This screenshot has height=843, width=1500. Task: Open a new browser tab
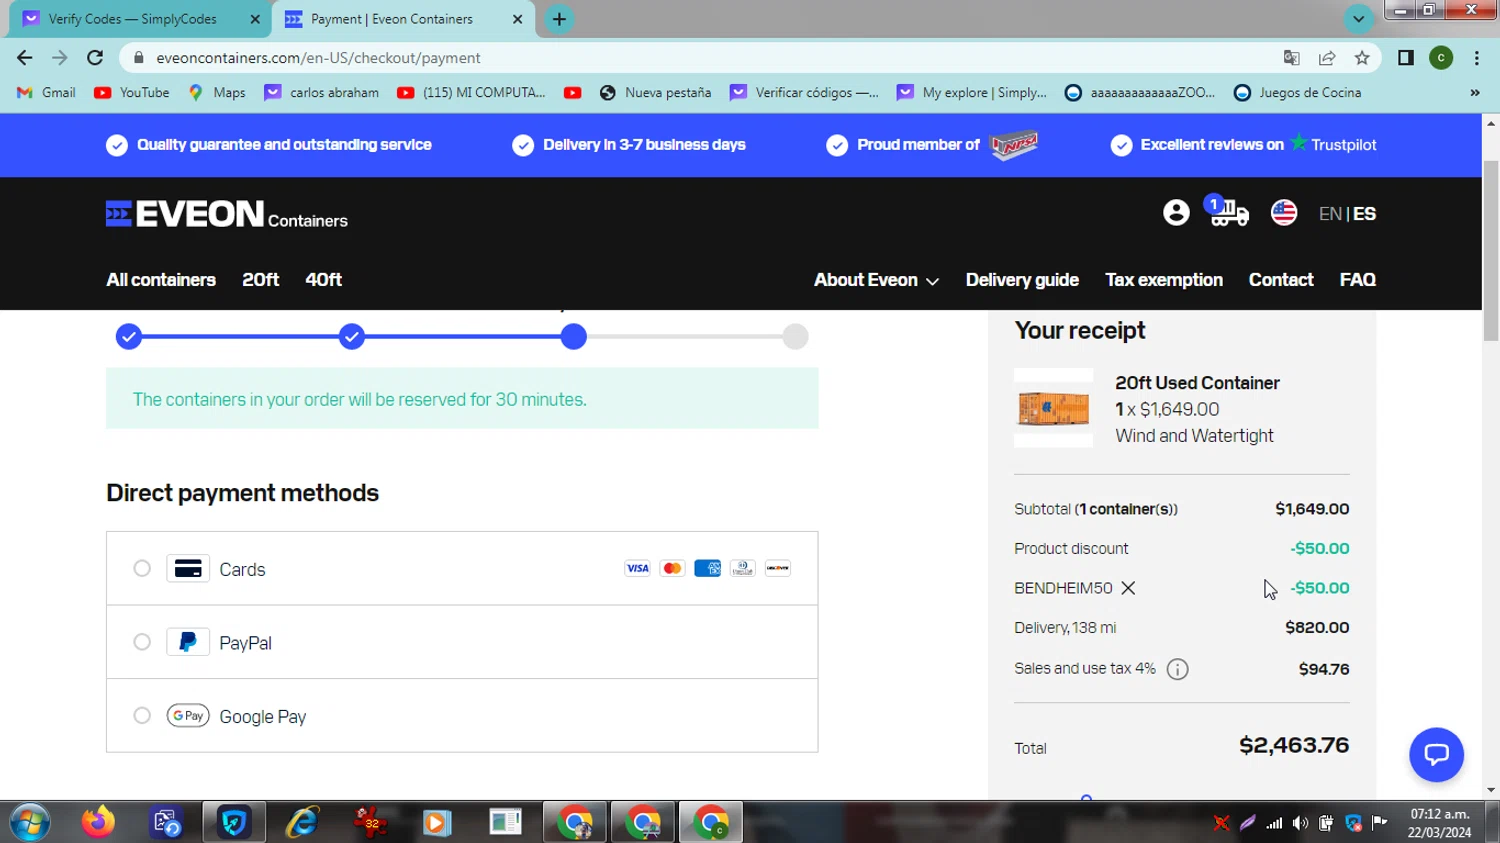[x=559, y=19]
